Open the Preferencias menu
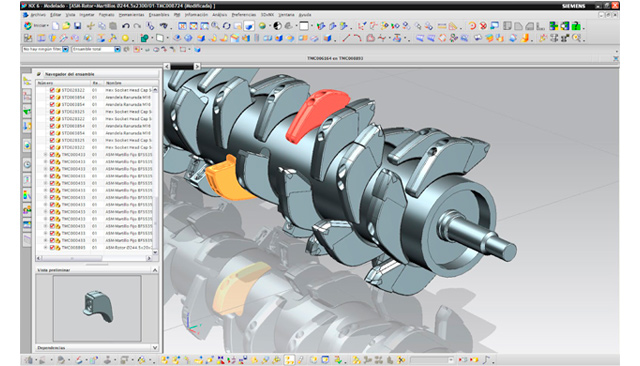Image resolution: width=640 pixels, height=366 pixels. pyautogui.click(x=244, y=15)
